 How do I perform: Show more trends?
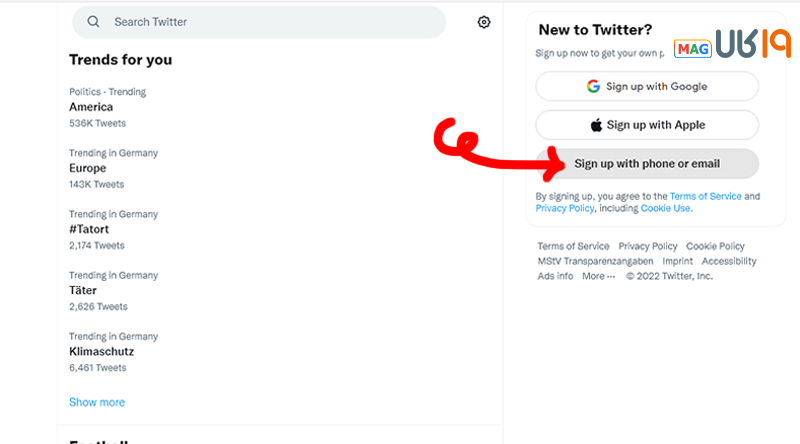(97, 402)
